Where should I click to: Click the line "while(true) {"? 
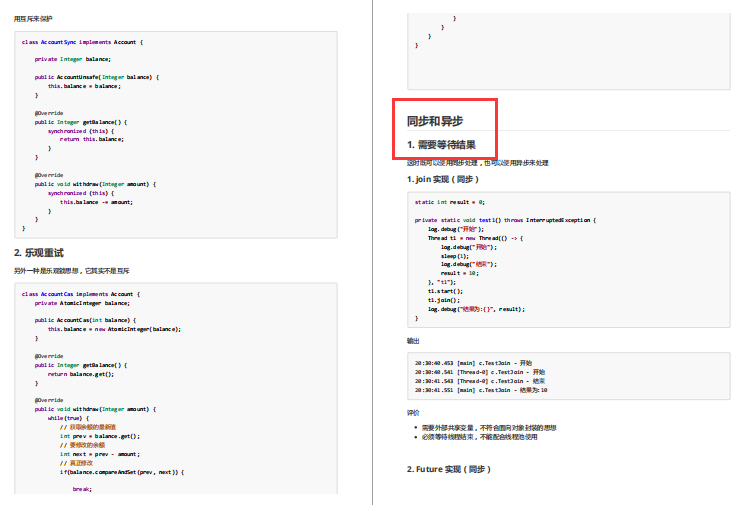tap(68, 418)
